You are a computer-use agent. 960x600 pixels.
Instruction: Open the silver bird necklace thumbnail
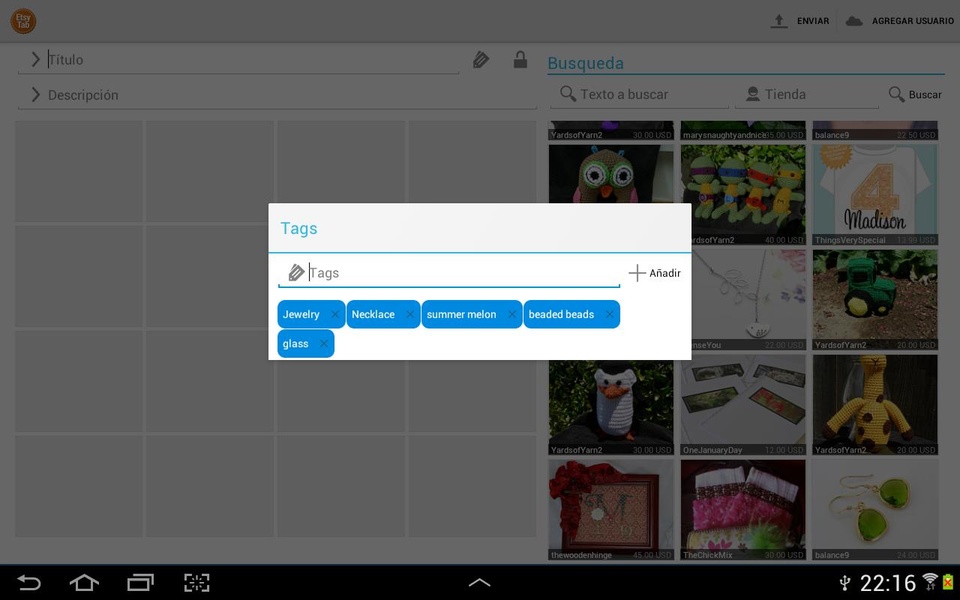pyautogui.click(x=748, y=299)
